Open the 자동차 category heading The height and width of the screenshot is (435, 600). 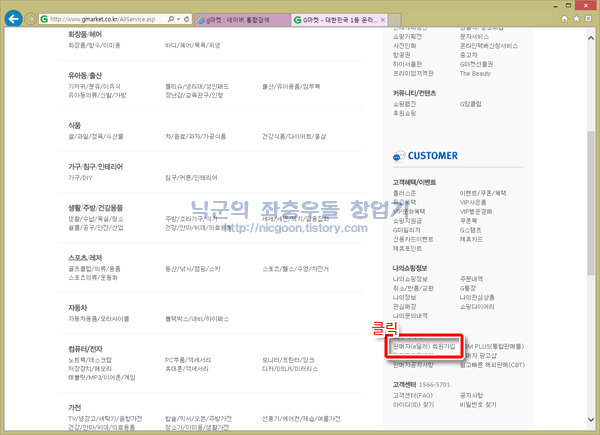[x=78, y=307]
